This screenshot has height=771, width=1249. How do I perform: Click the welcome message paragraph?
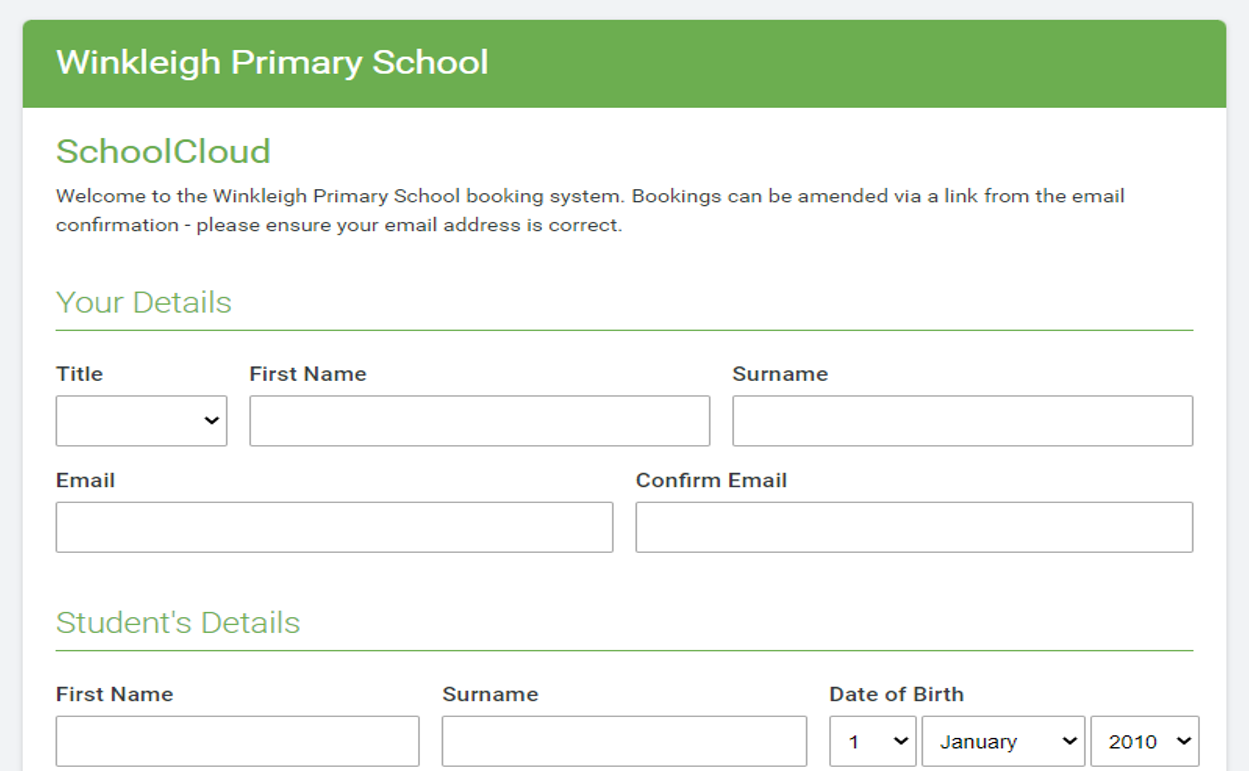click(590, 210)
